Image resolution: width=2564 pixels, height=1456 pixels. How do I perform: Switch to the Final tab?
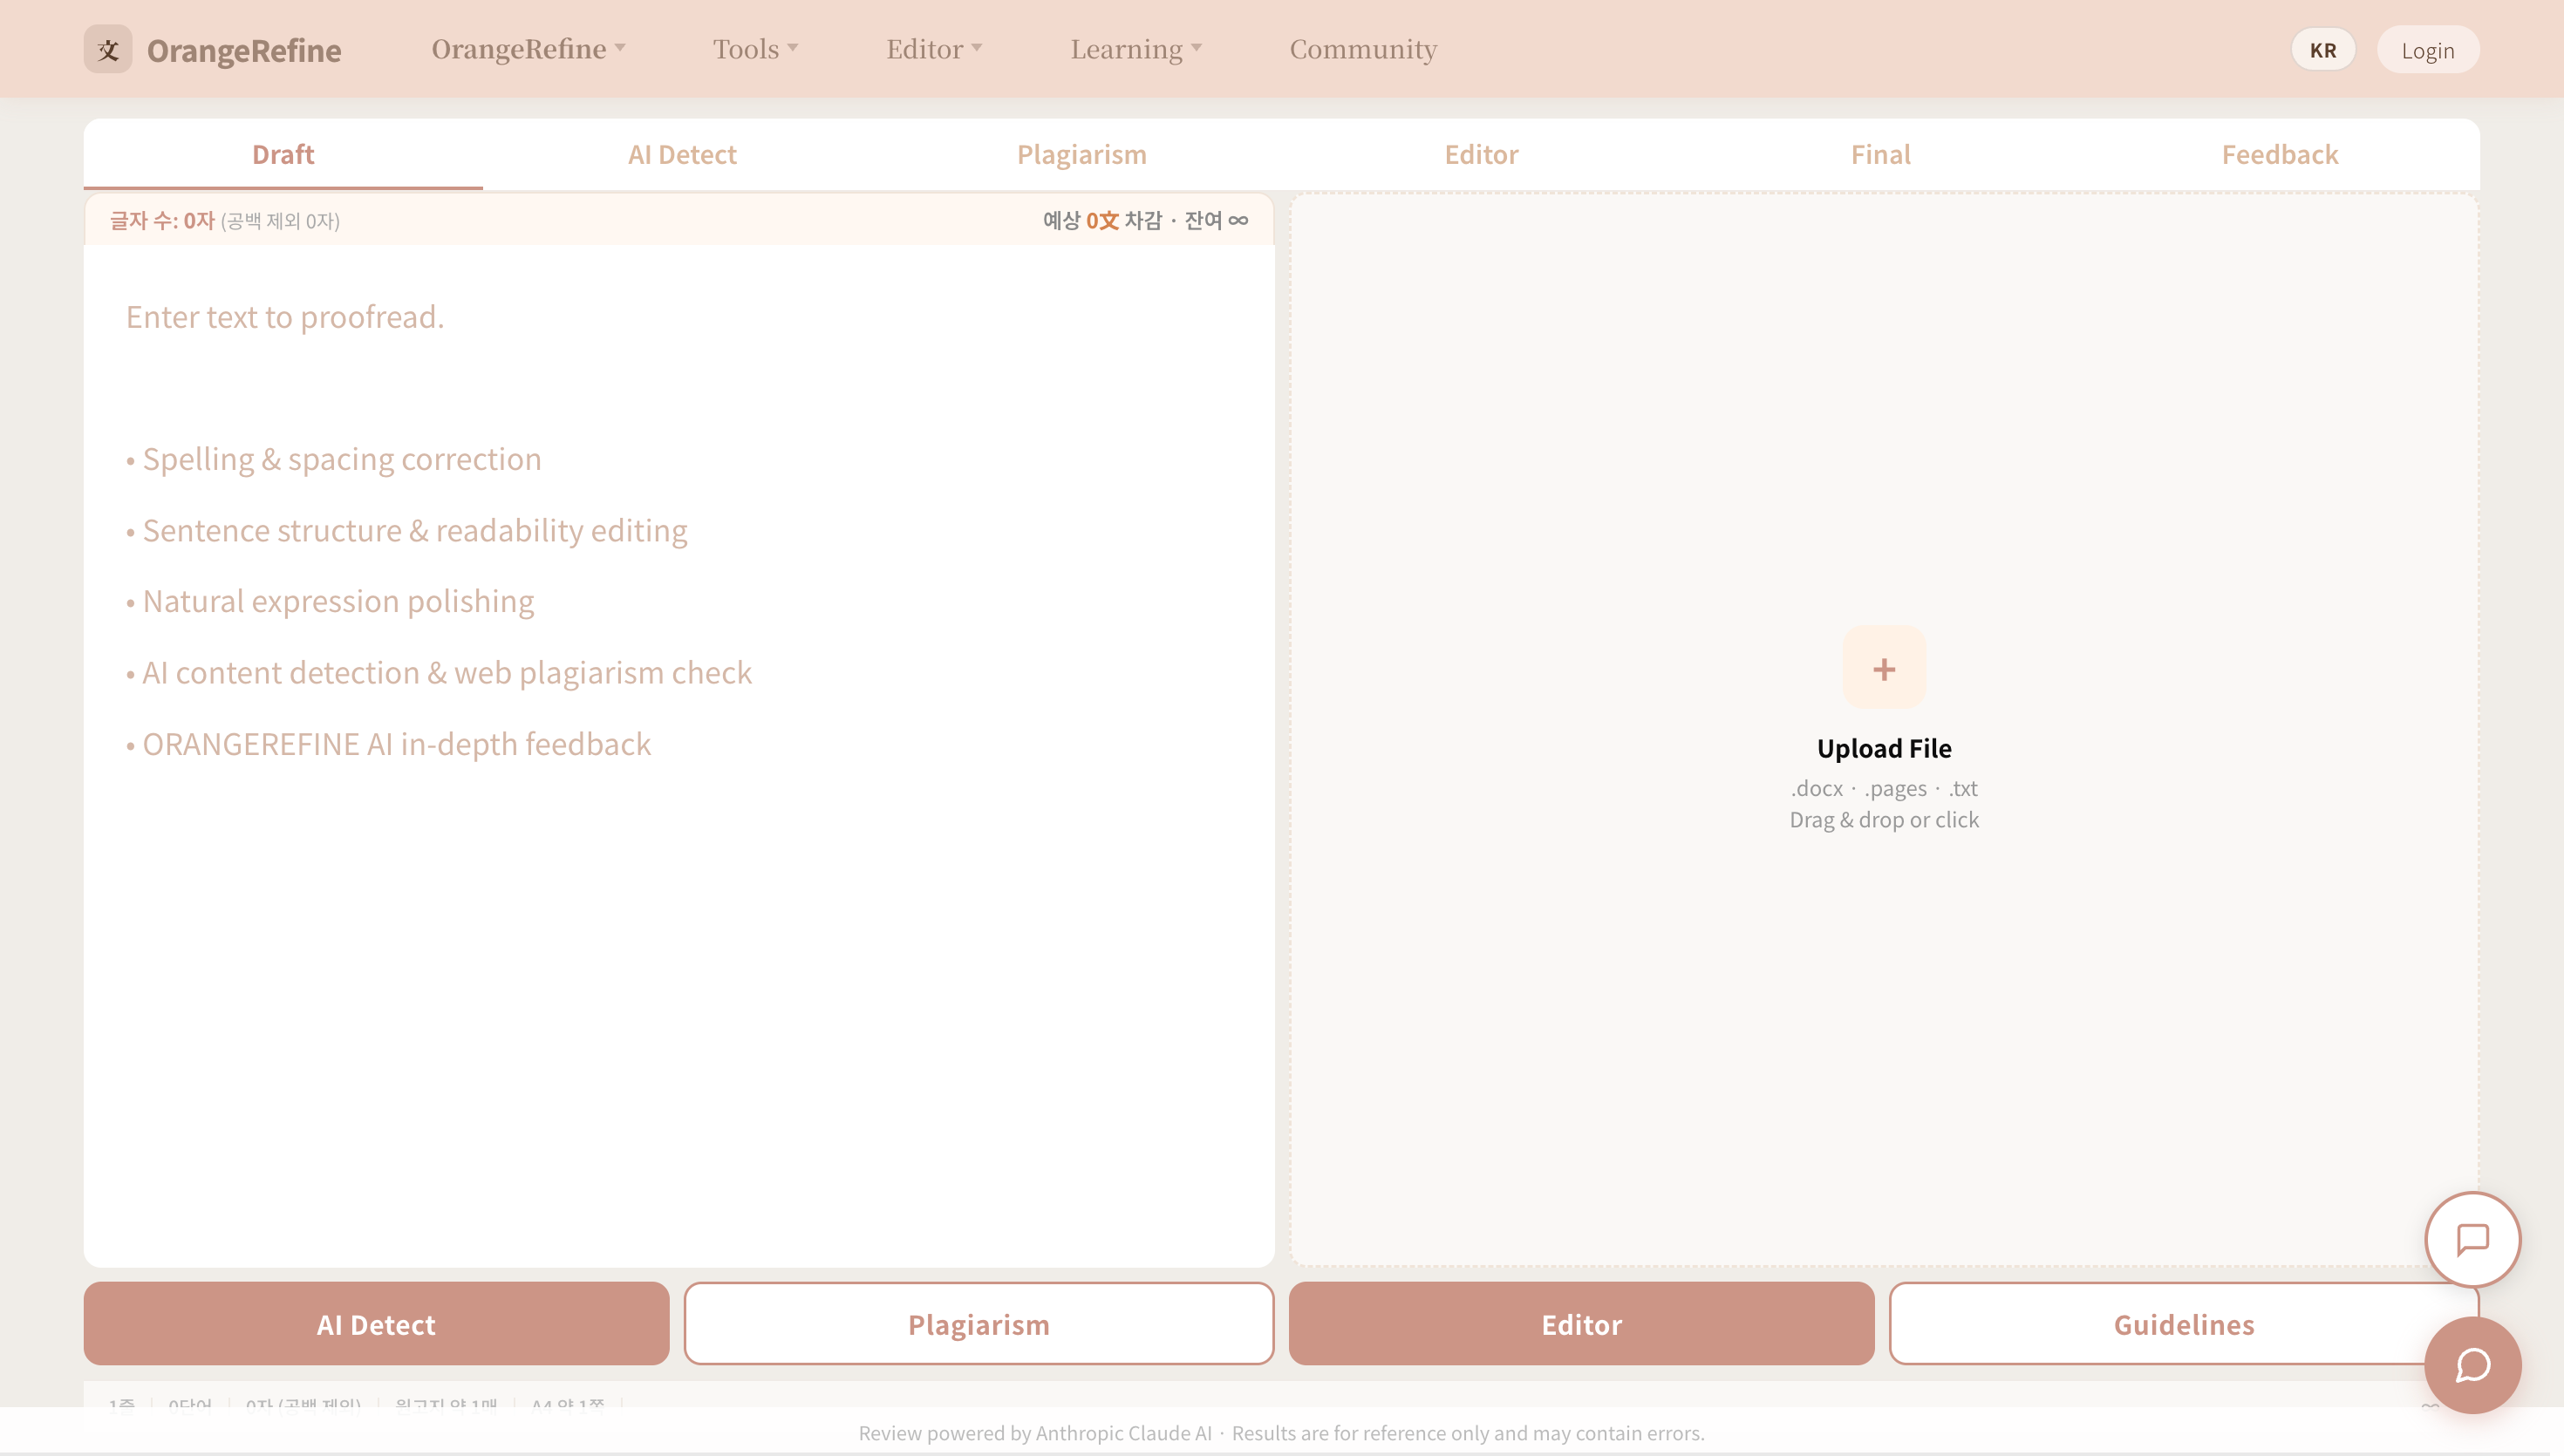(x=1879, y=154)
